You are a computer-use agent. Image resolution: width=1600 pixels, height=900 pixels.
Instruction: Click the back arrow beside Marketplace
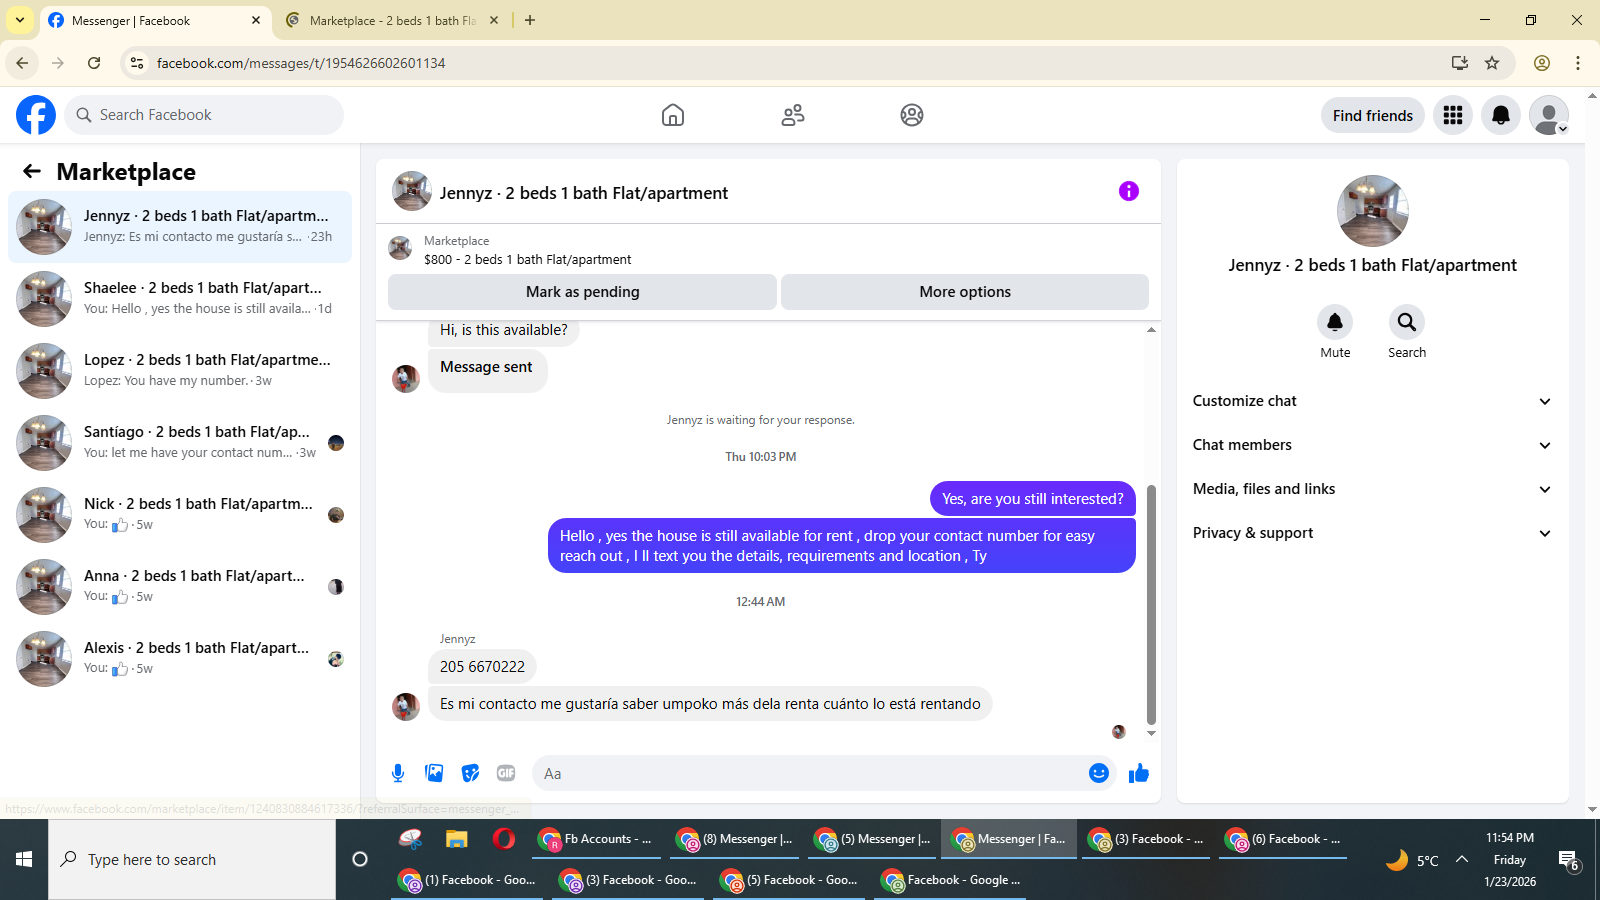point(32,171)
